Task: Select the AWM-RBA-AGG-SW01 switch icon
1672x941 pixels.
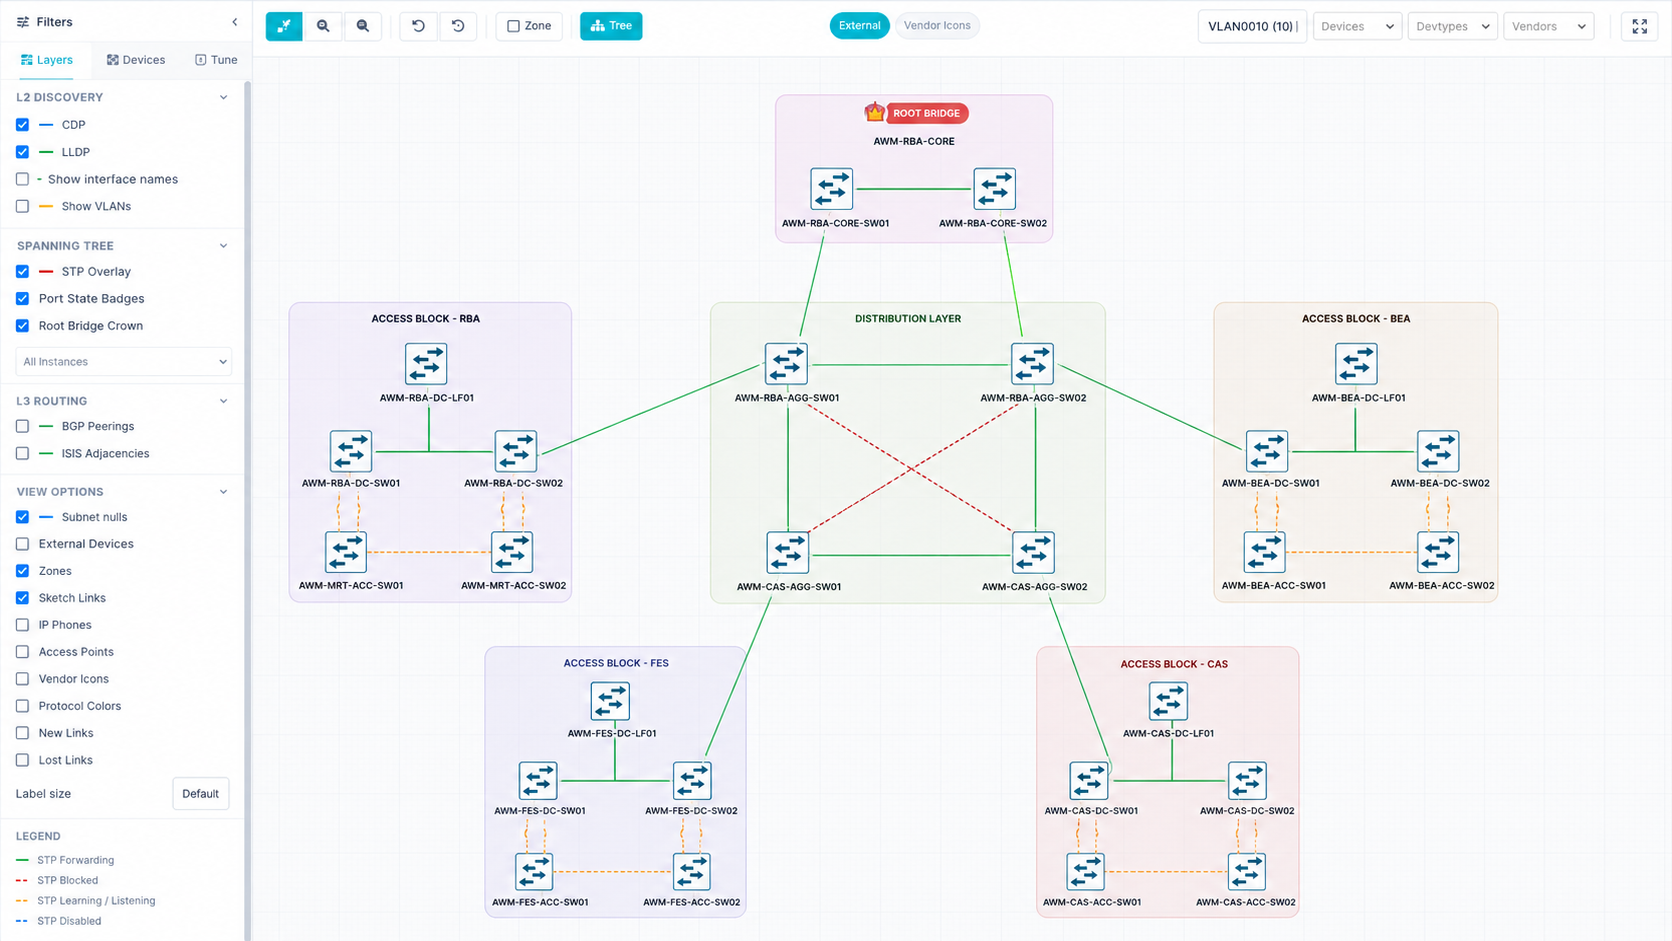Action: (x=786, y=364)
